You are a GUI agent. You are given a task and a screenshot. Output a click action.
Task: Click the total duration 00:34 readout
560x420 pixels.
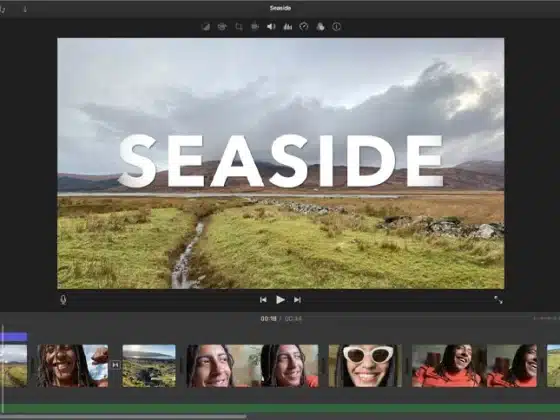(293, 319)
